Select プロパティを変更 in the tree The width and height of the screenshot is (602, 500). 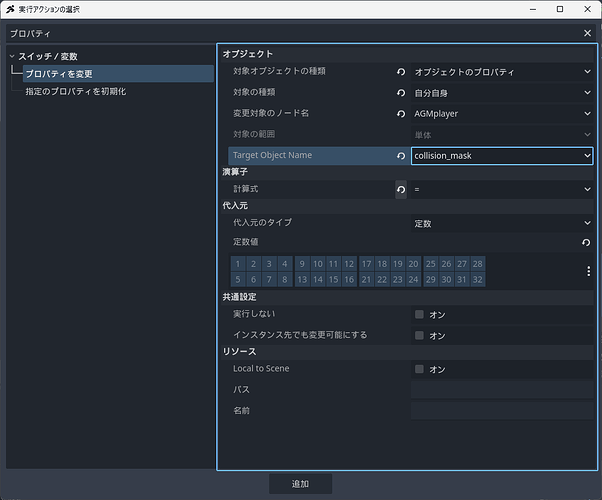click(x=118, y=74)
